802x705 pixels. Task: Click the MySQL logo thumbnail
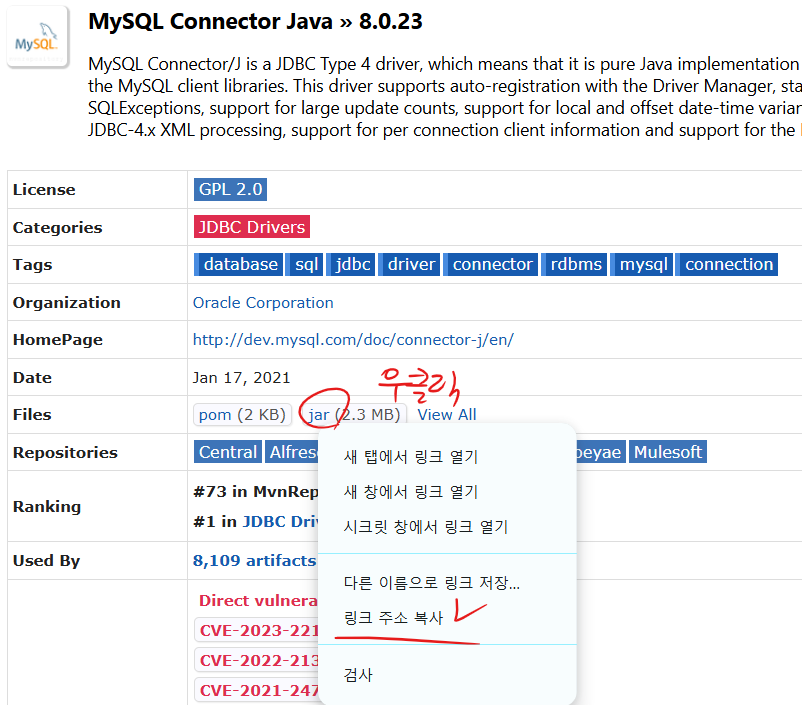(x=37, y=37)
